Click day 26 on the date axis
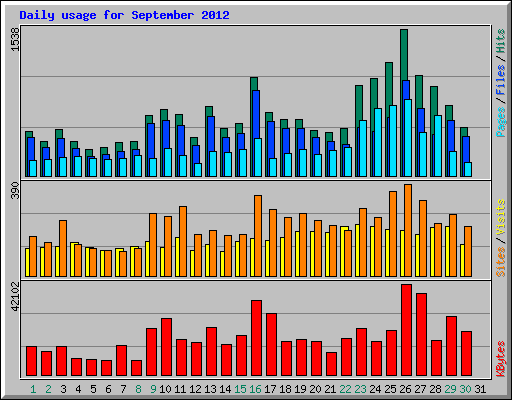The height and width of the screenshot is (400, 512). (405, 389)
